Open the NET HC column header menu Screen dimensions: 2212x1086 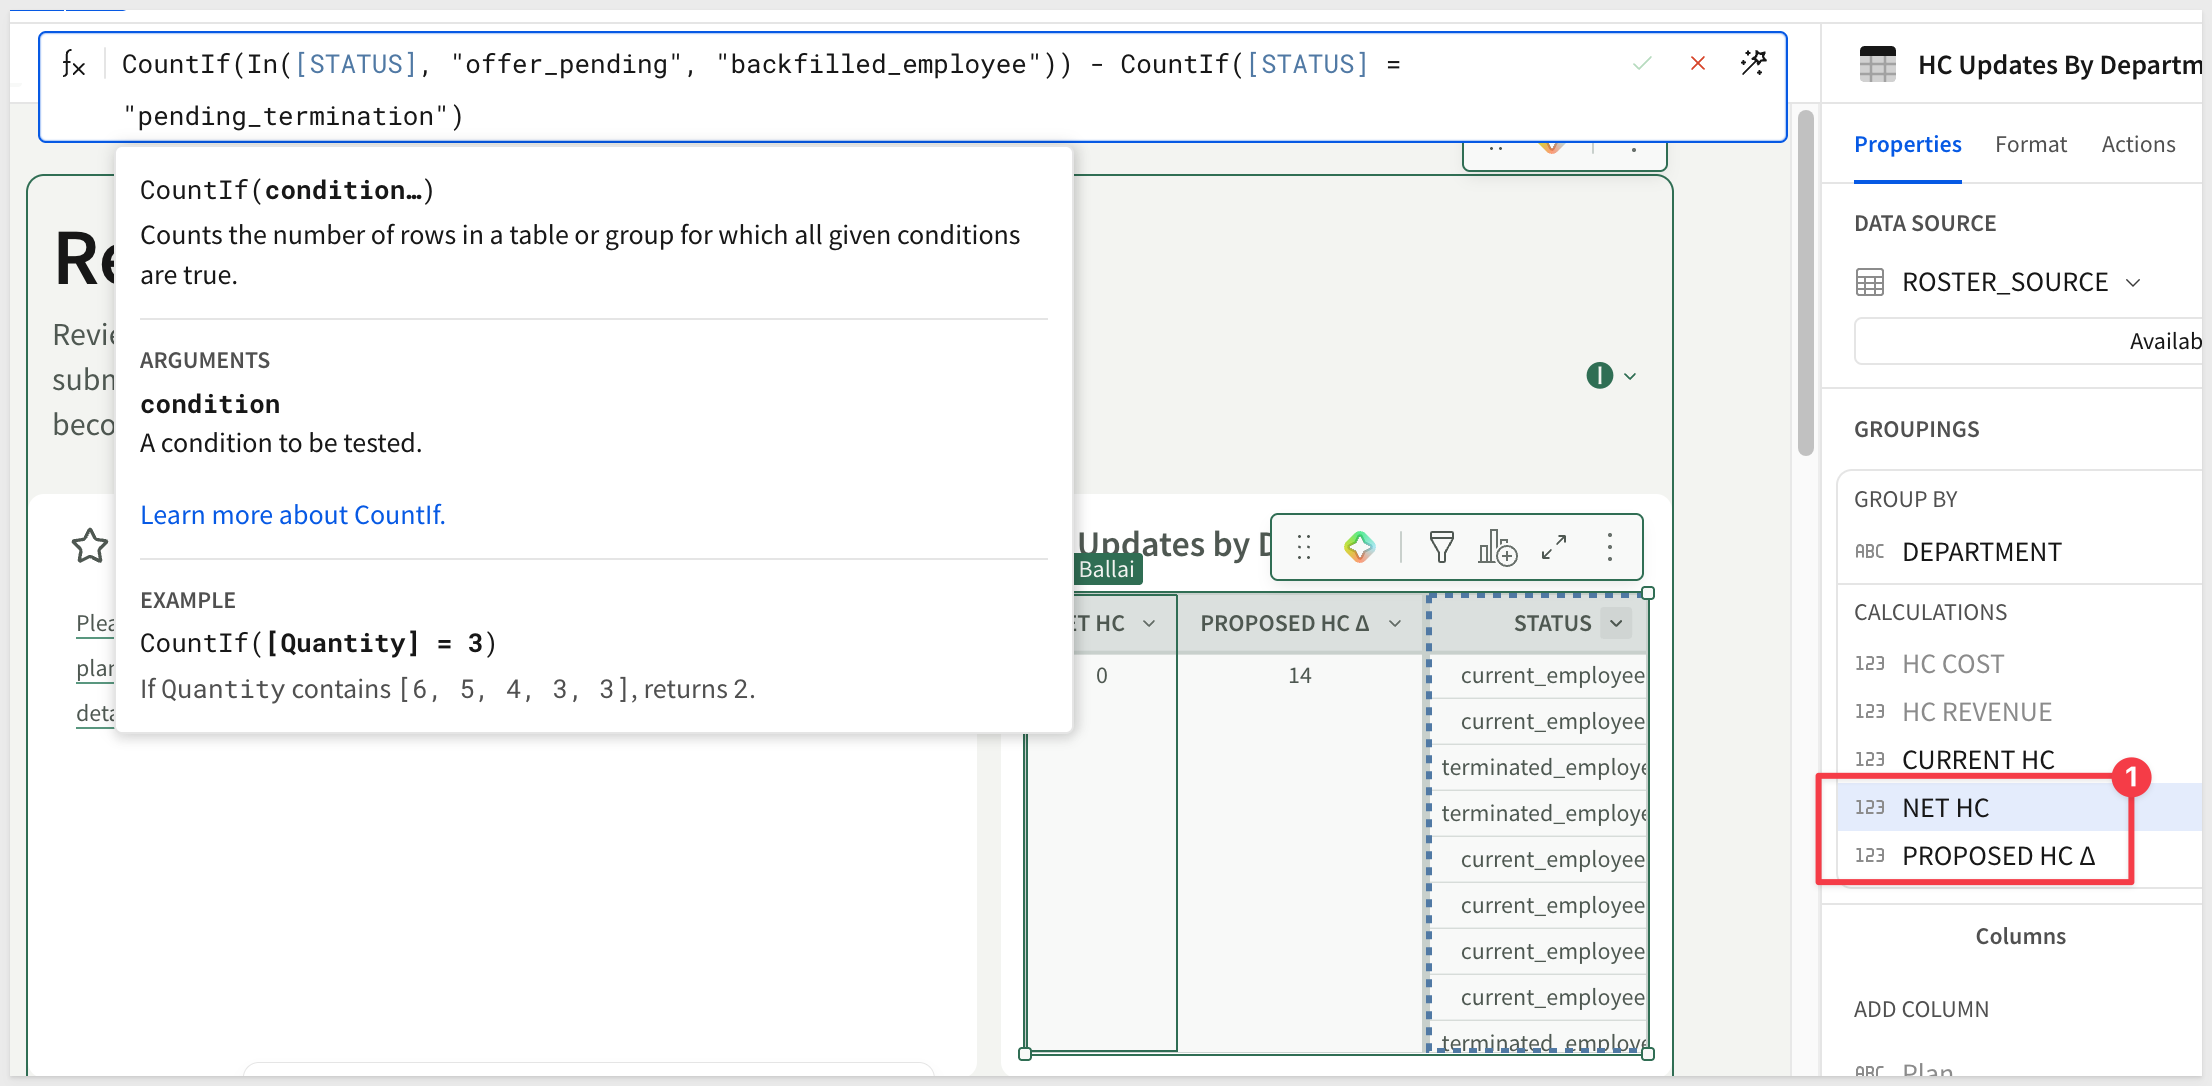[x=1149, y=624]
